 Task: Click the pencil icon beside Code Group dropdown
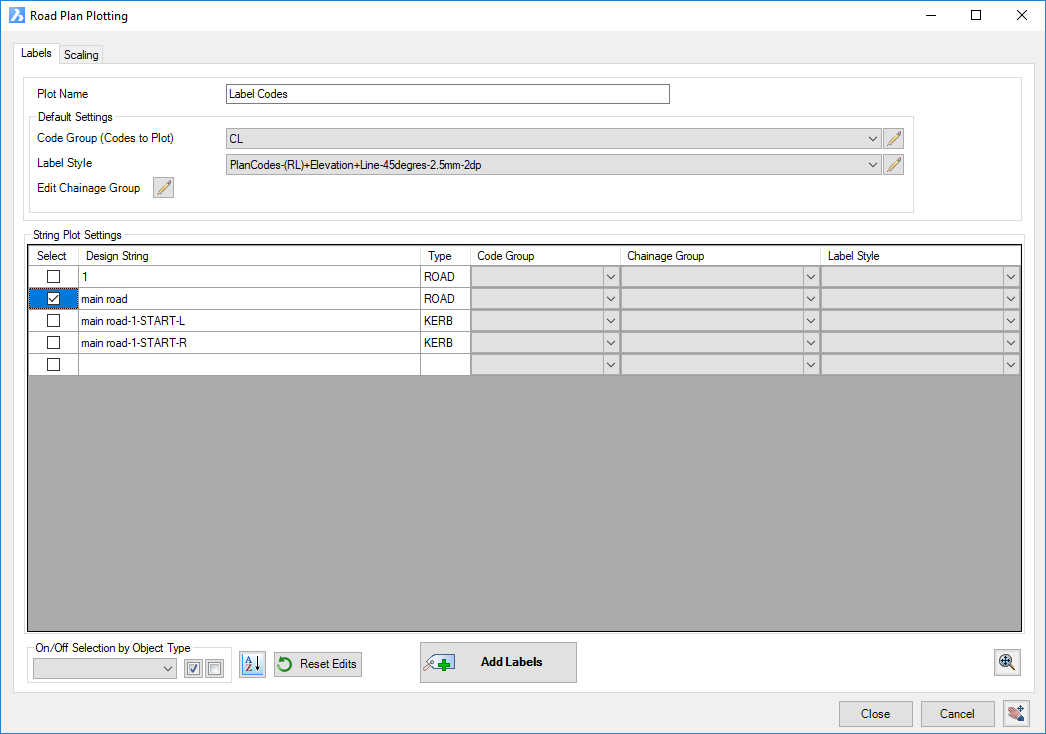pyautogui.click(x=894, y=139)
